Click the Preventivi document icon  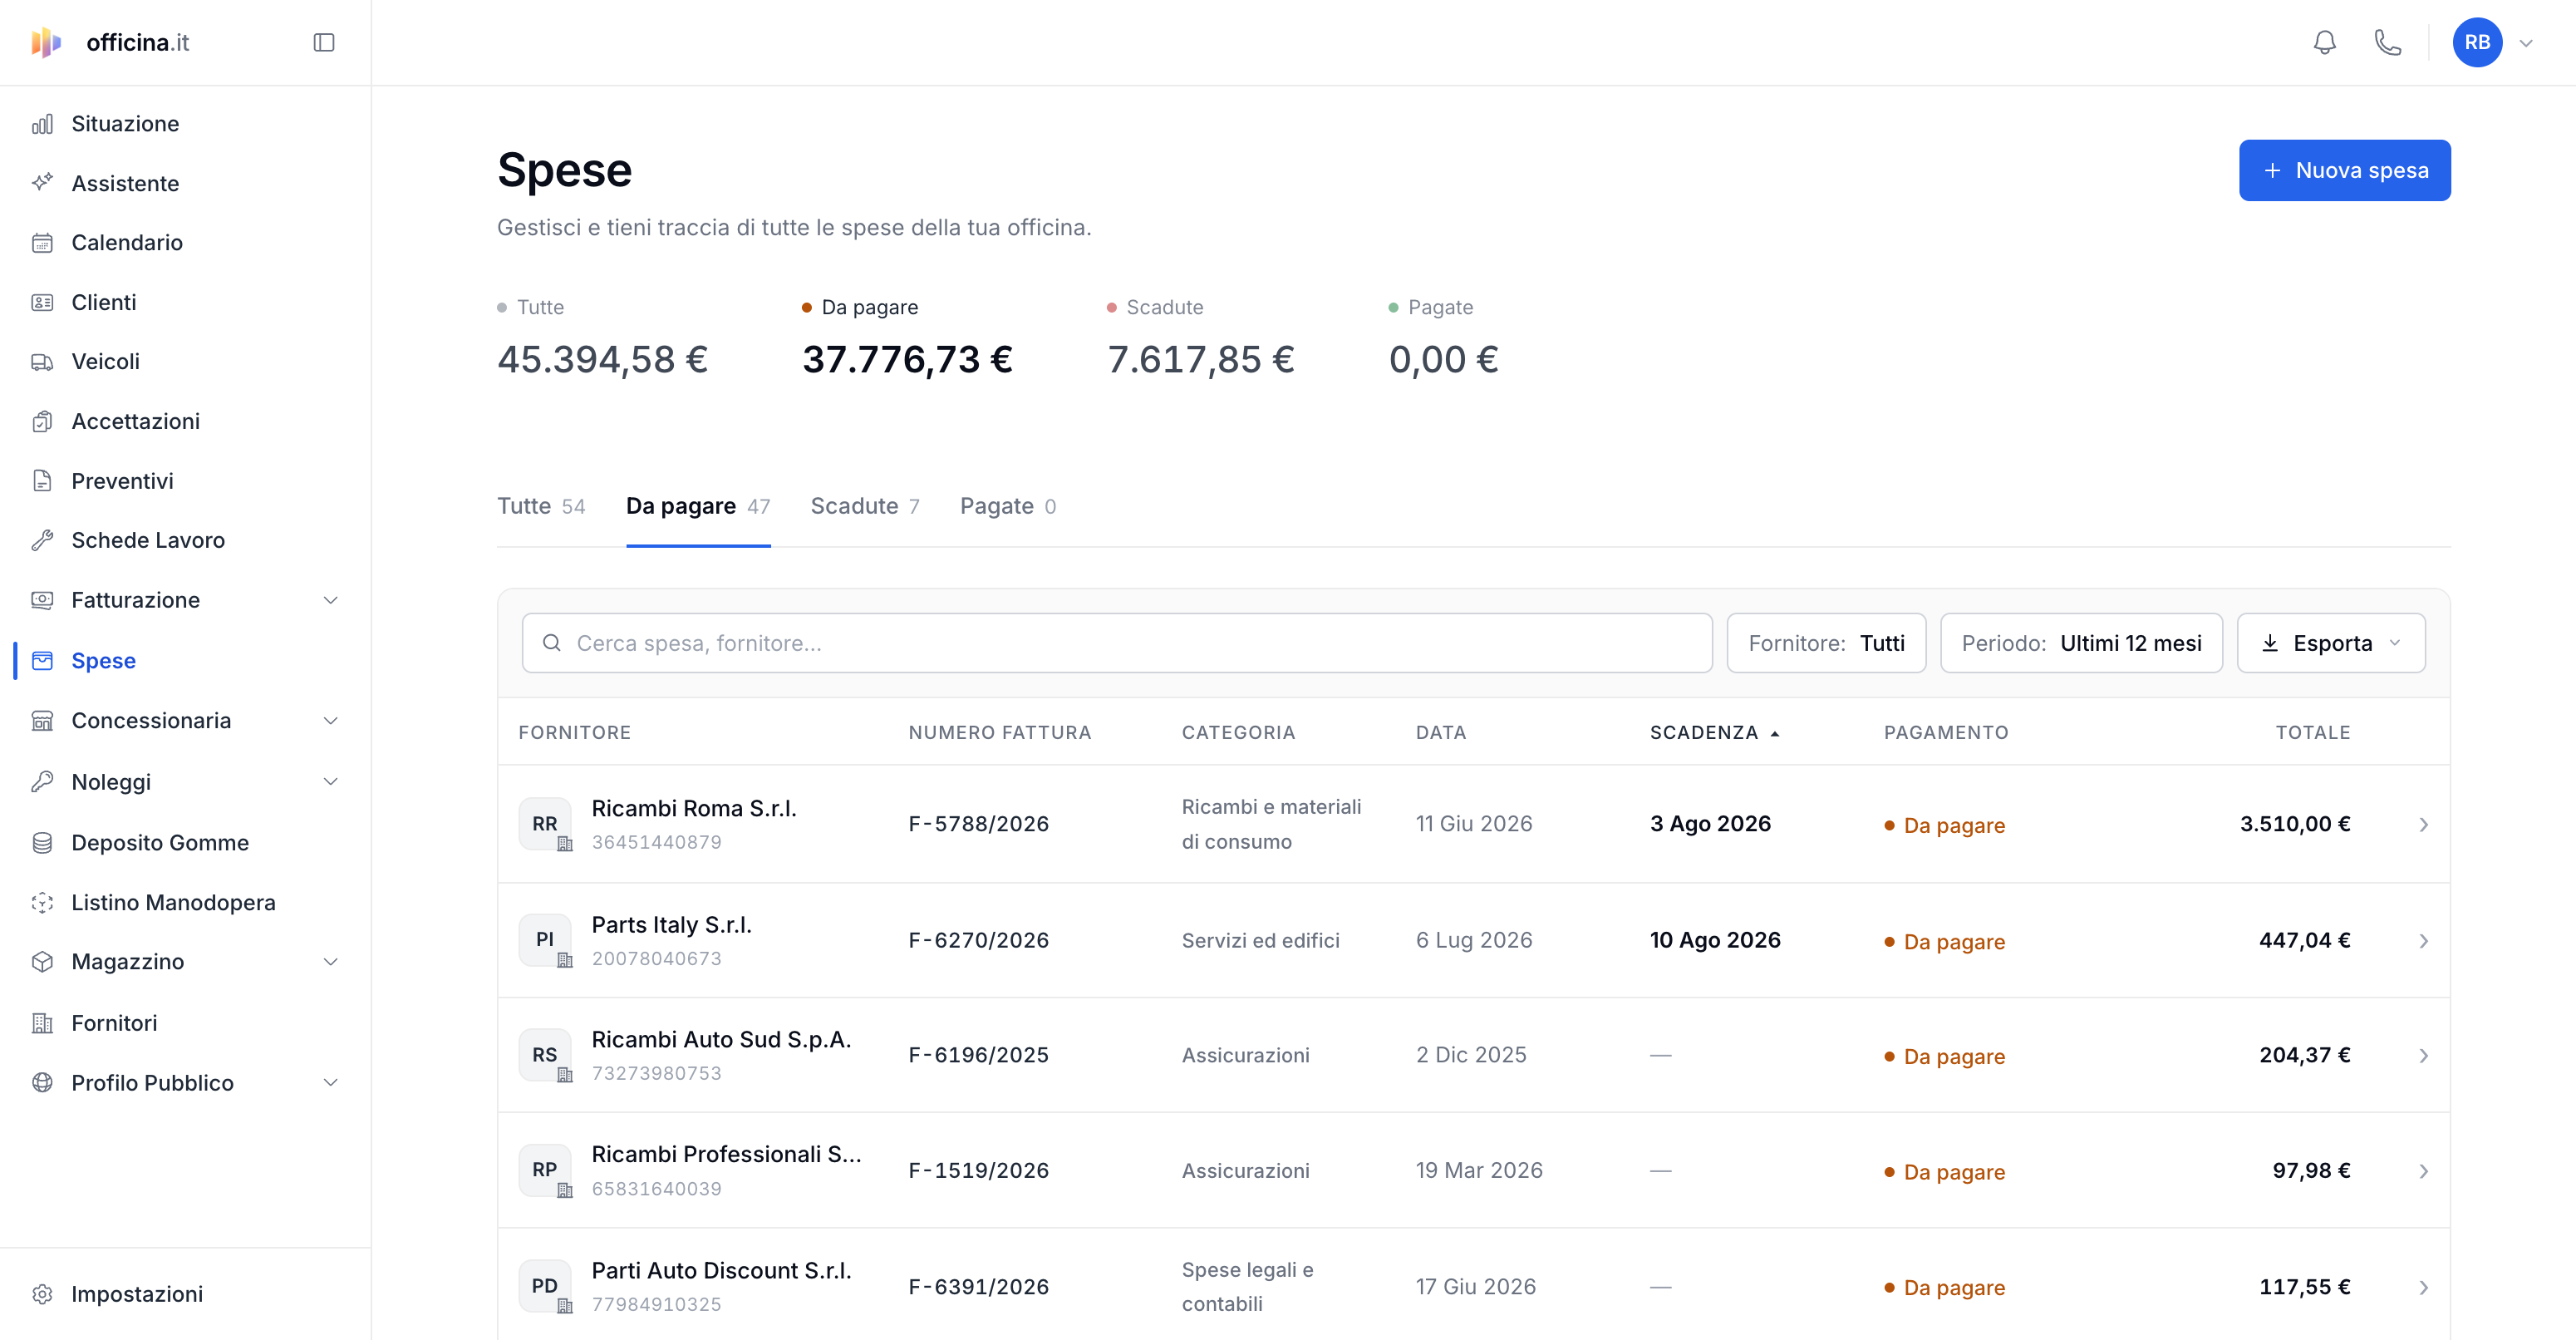point(42,481)
